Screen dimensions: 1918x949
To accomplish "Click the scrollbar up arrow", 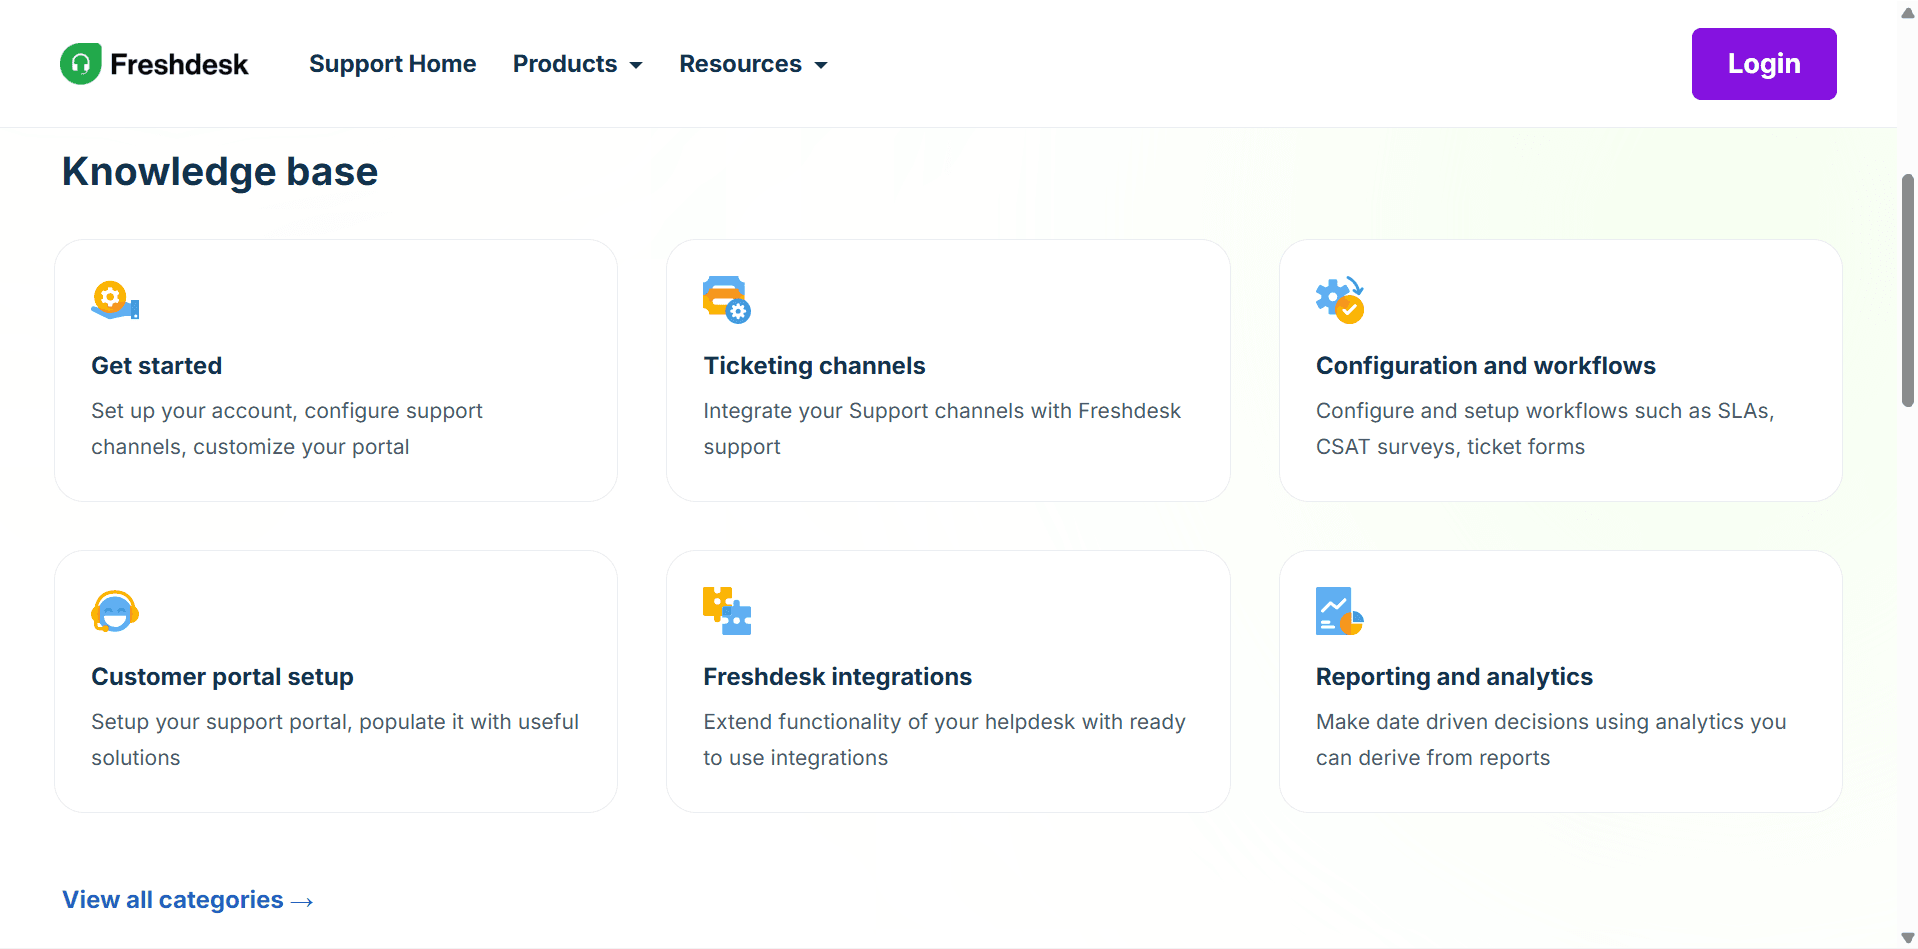I will click(1908, 12).
